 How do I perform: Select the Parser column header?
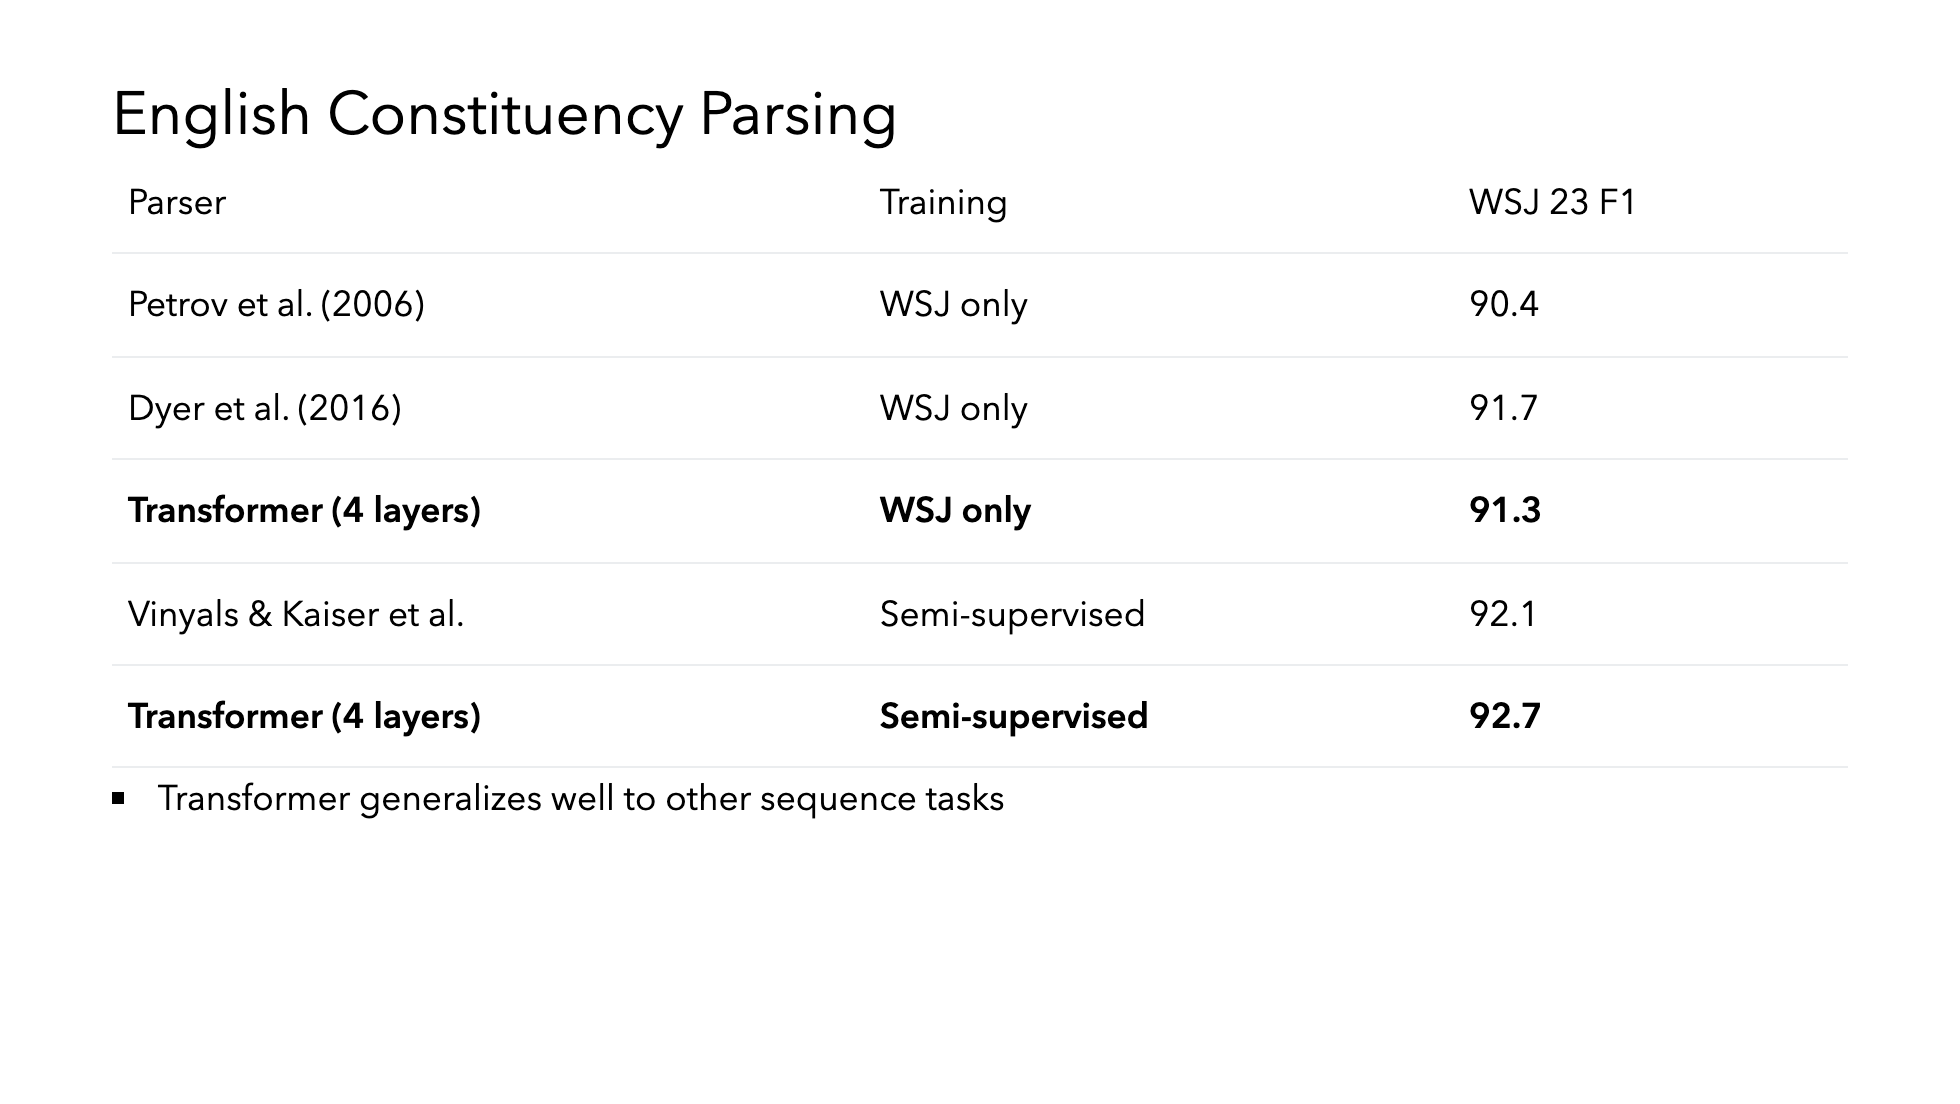tap(177, 203)
